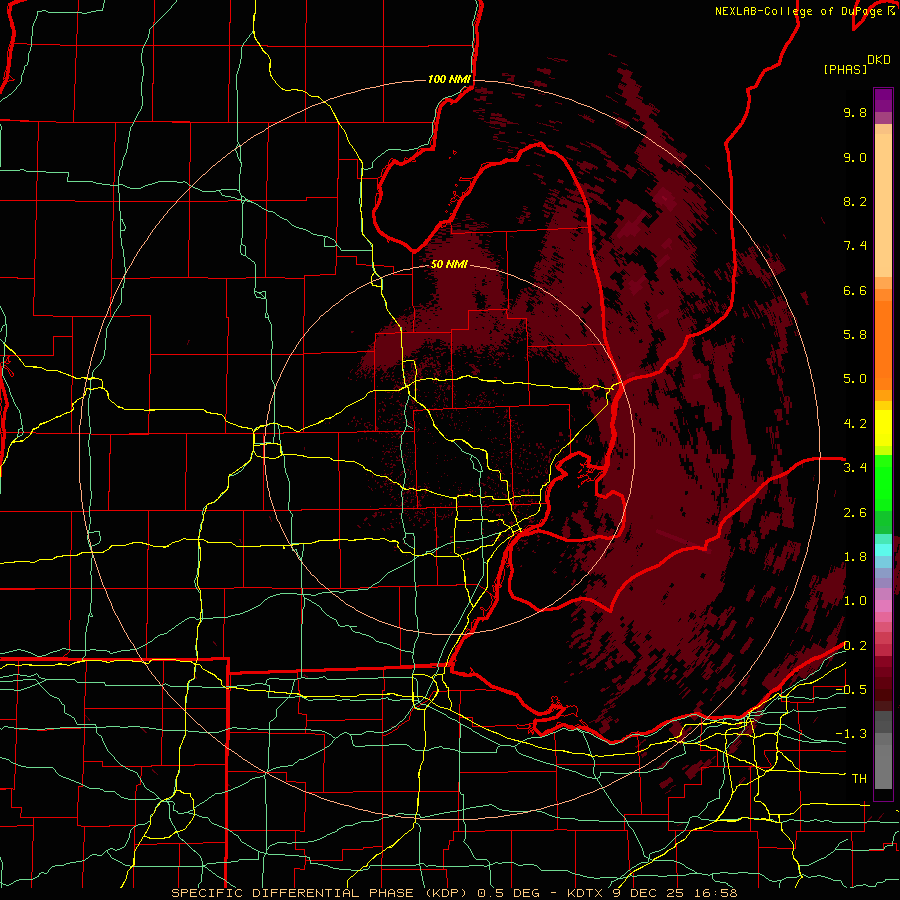Click the 7.4 legend value
The width and height of the screenshot is (900, 900).
(x=855, y=246)
